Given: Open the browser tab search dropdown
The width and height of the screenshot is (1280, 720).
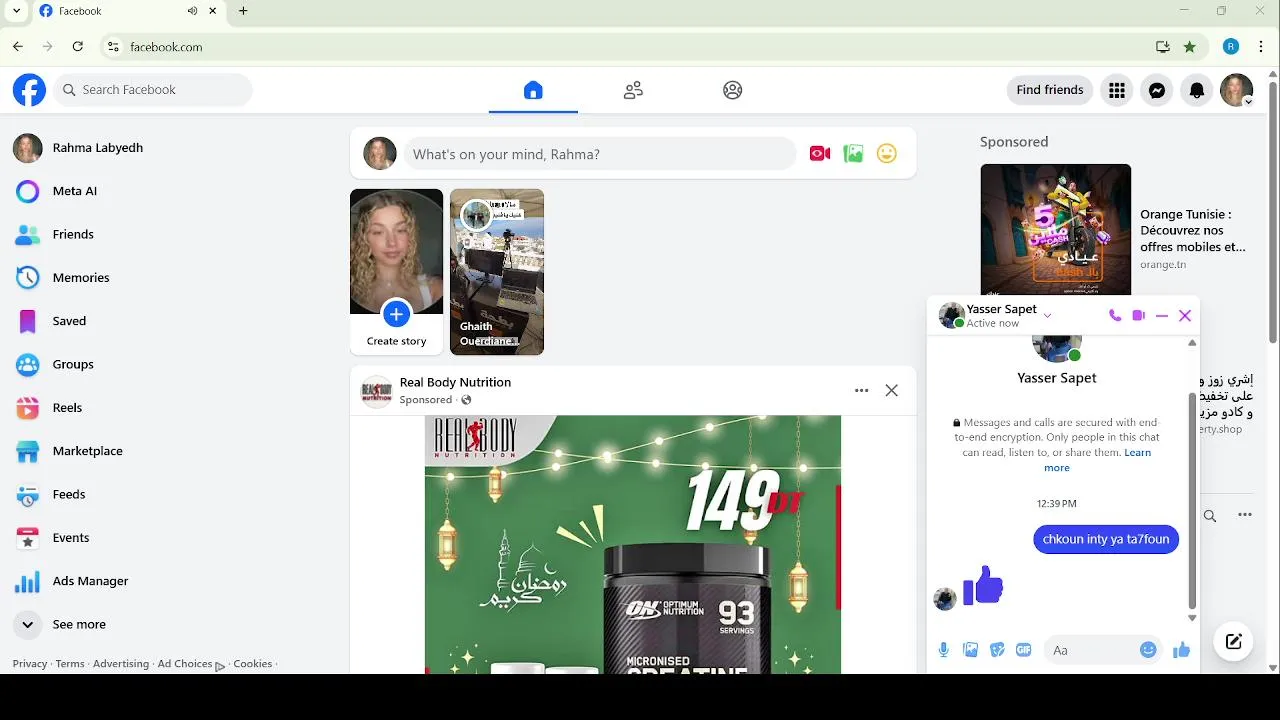Looking at the screenshot, I should click(16, 11).
